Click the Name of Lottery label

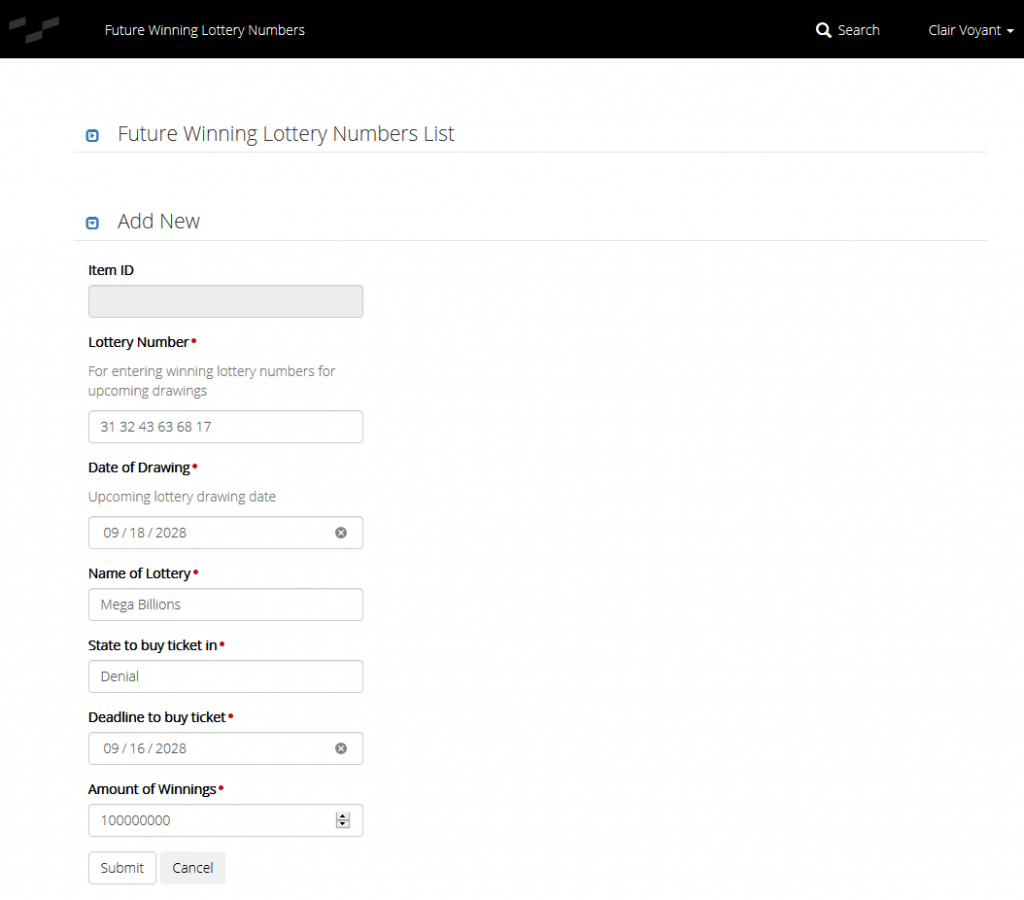click(x=139, y=573)
